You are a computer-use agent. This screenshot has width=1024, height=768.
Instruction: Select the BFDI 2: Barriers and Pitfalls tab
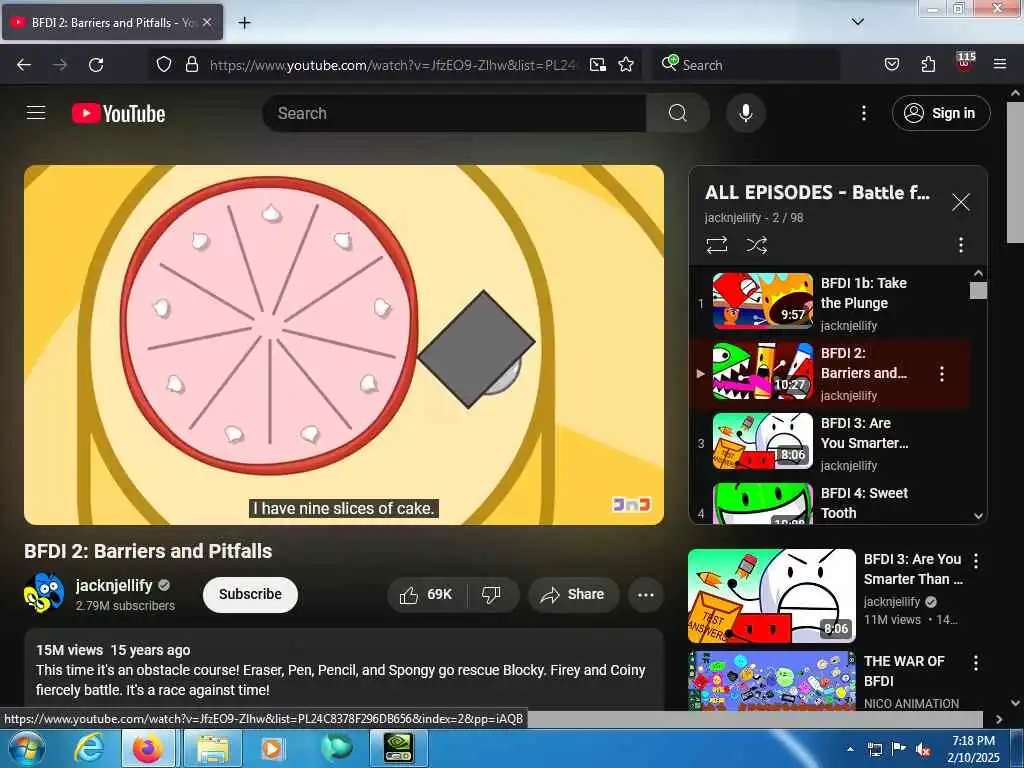(x=112, y=22)
